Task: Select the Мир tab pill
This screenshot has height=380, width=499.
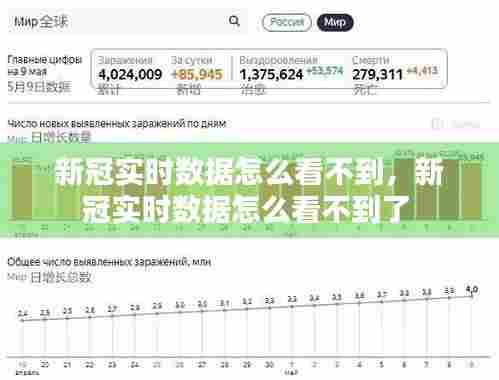Action: [x=335, y=22]
